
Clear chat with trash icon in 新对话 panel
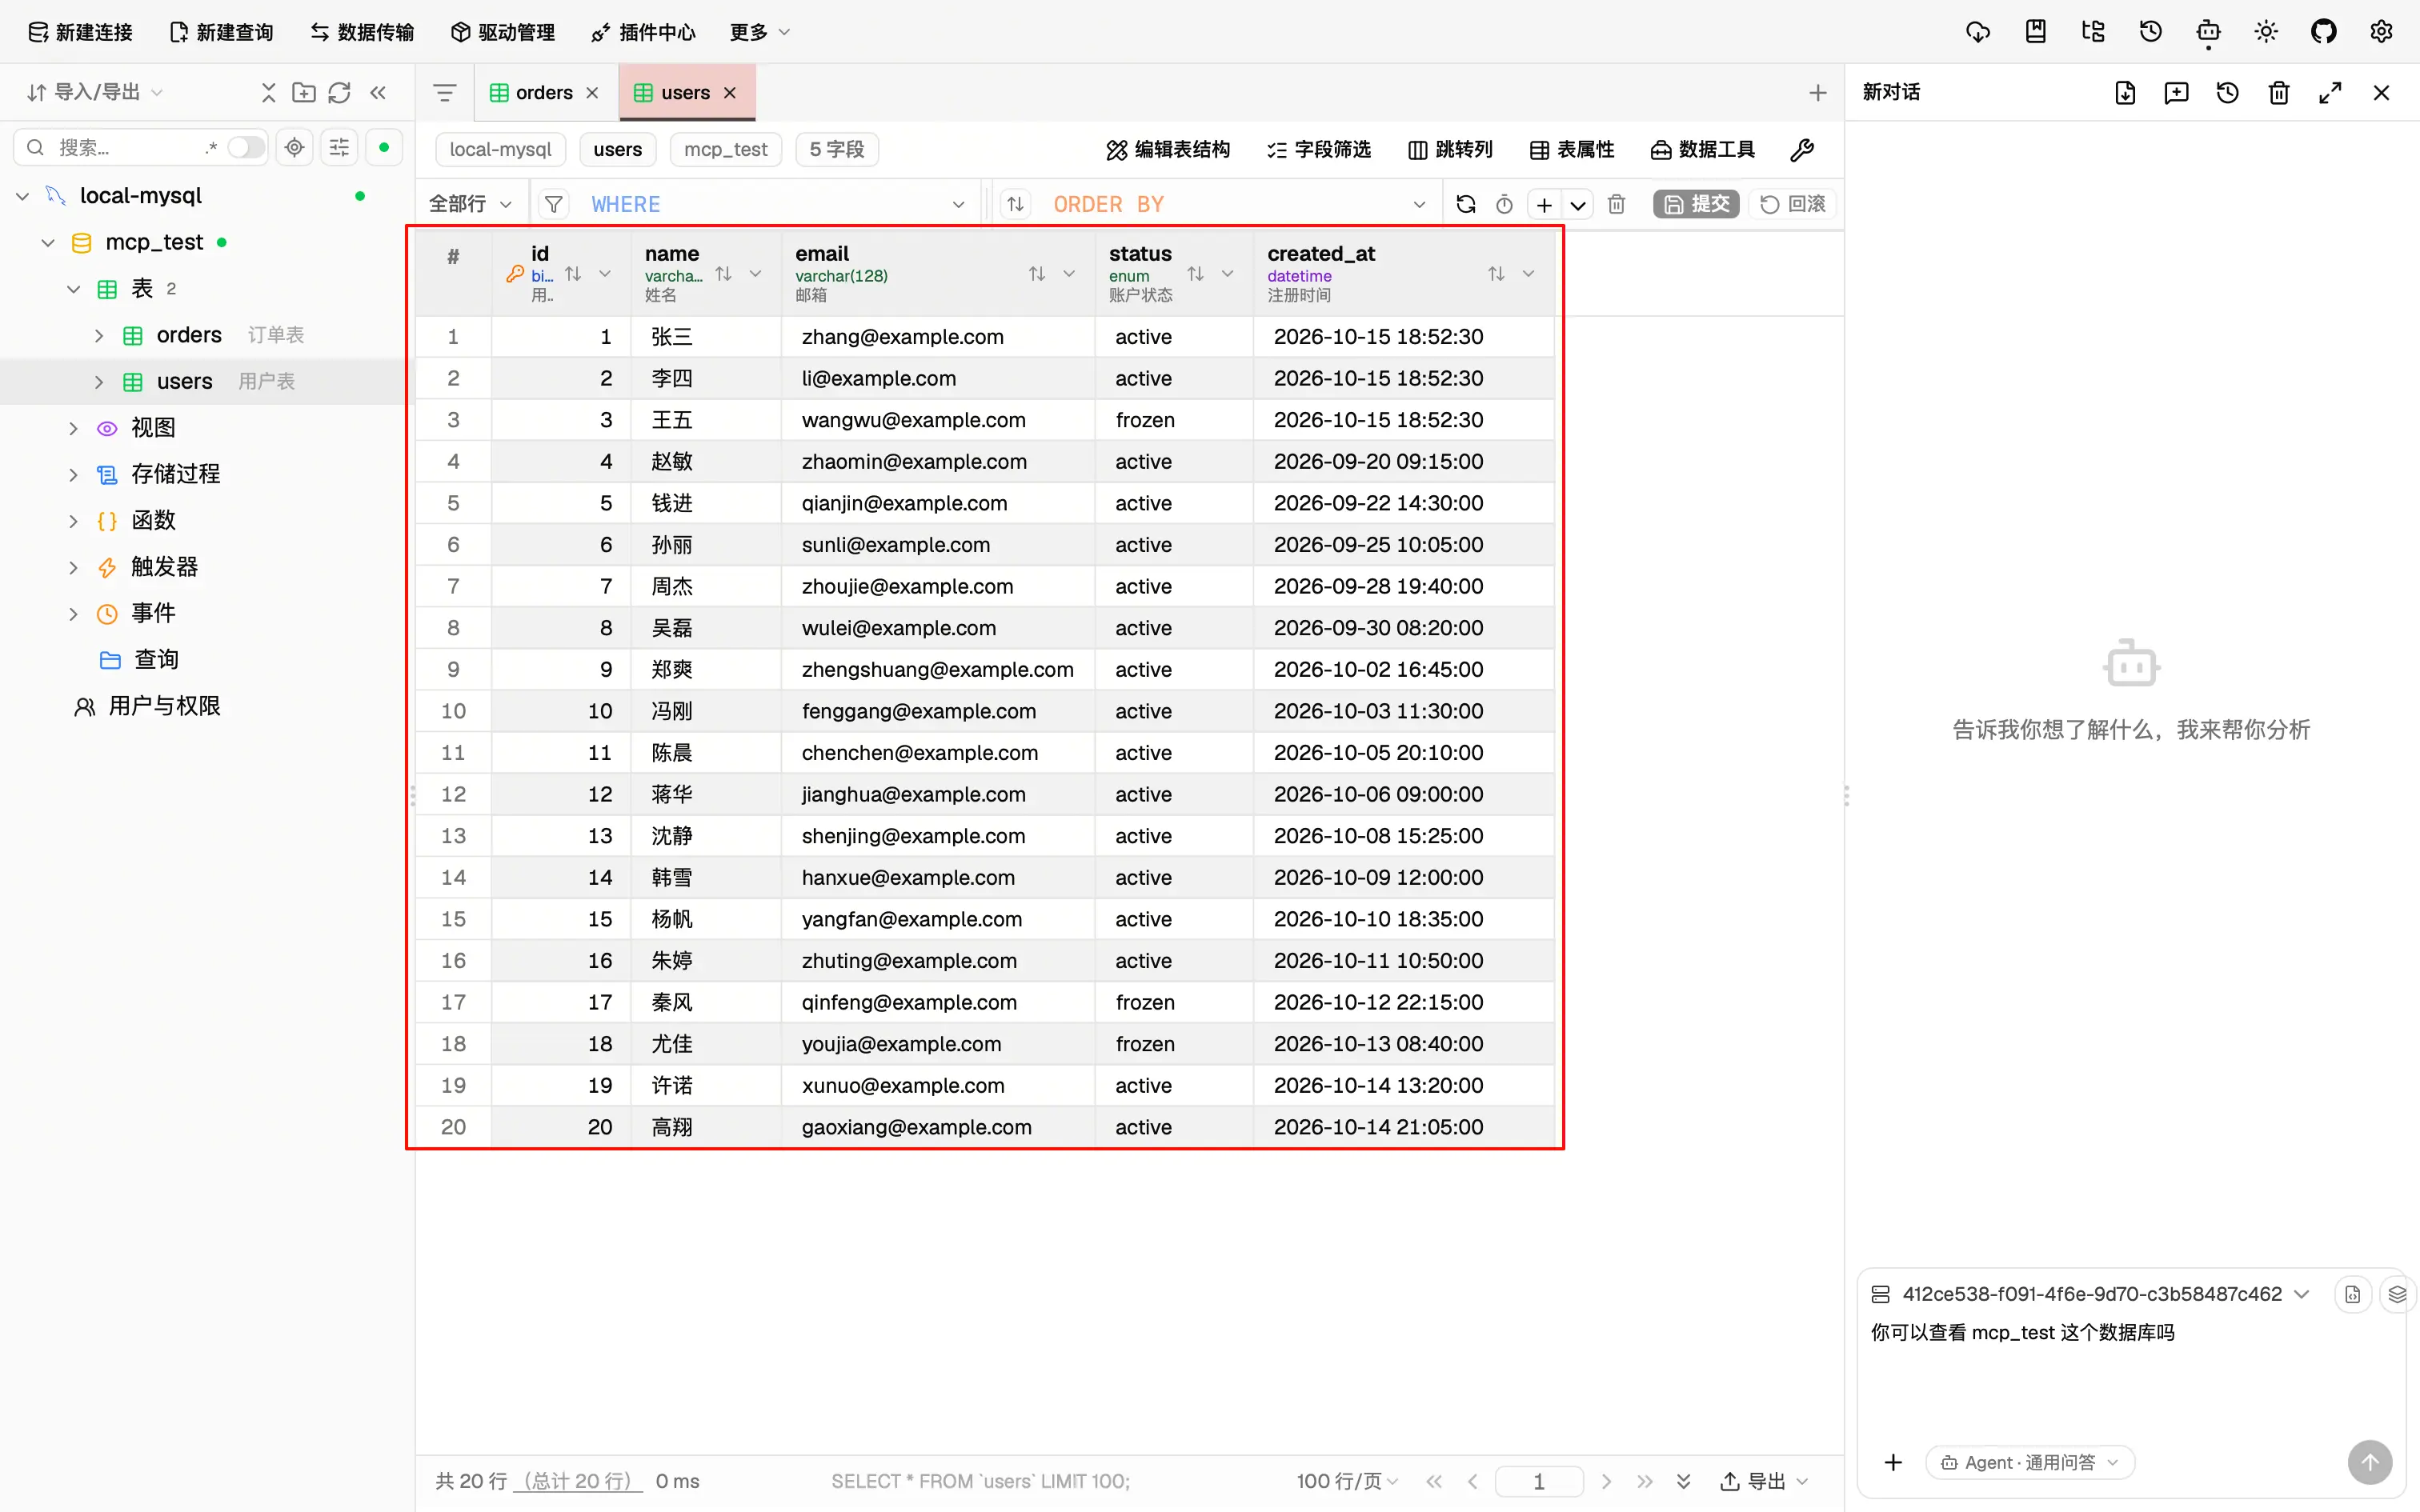click(2279, 92)
